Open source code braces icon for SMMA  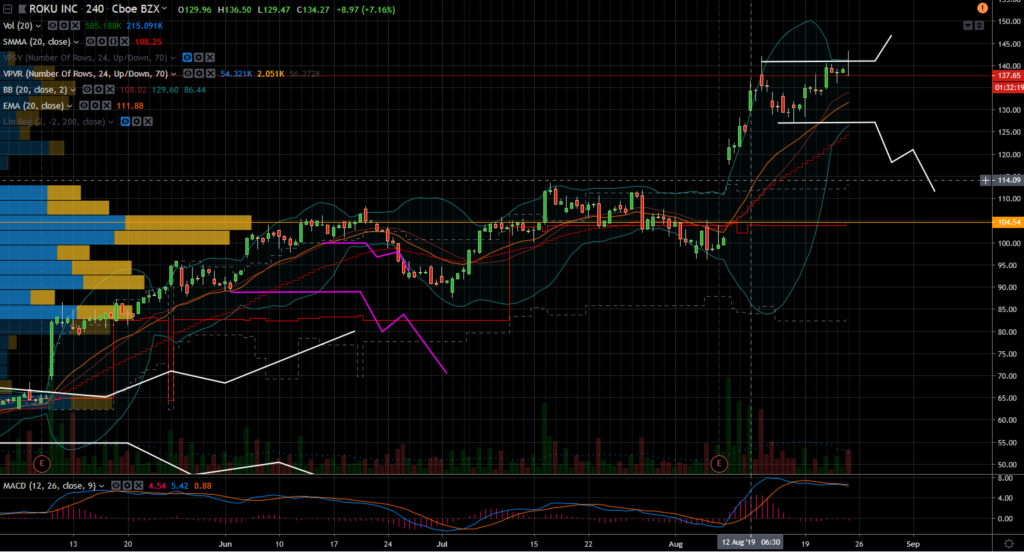(x=113, y=41)
